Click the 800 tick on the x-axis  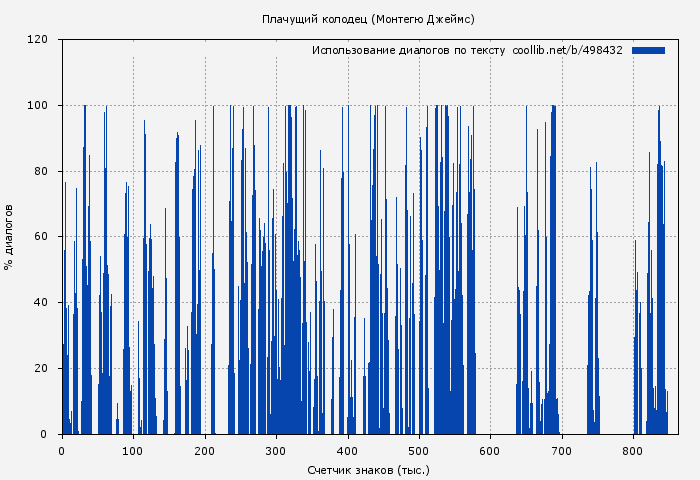click(633, 451)
